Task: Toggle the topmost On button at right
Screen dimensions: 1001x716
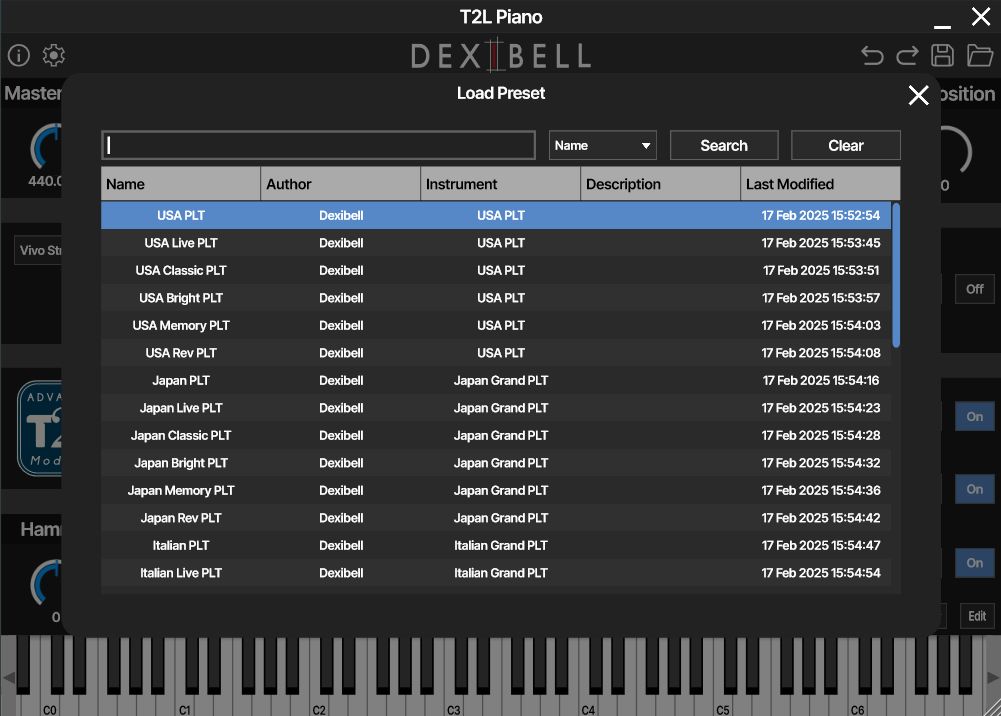Action: 974,417
